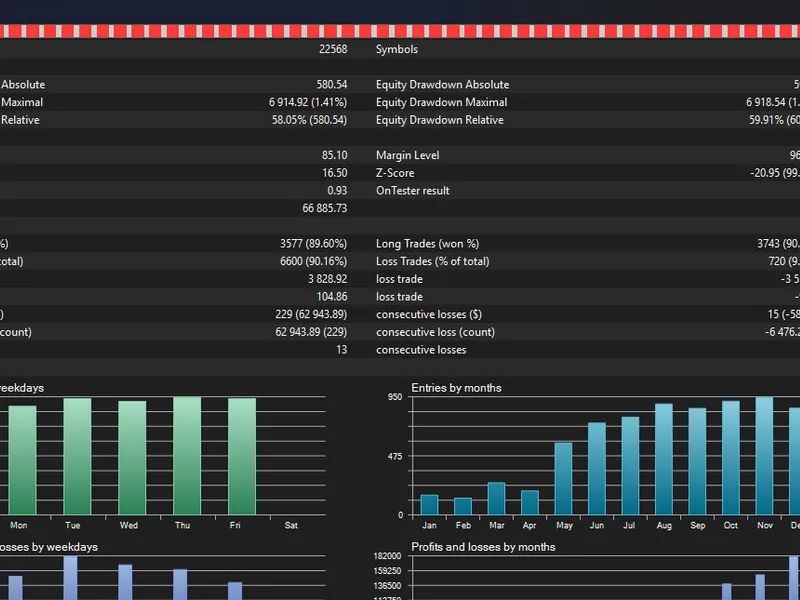This screenshot has width=800, height=600.
Task: Click the Long Trades (won %) label
Action: click(x=427, y=244)
